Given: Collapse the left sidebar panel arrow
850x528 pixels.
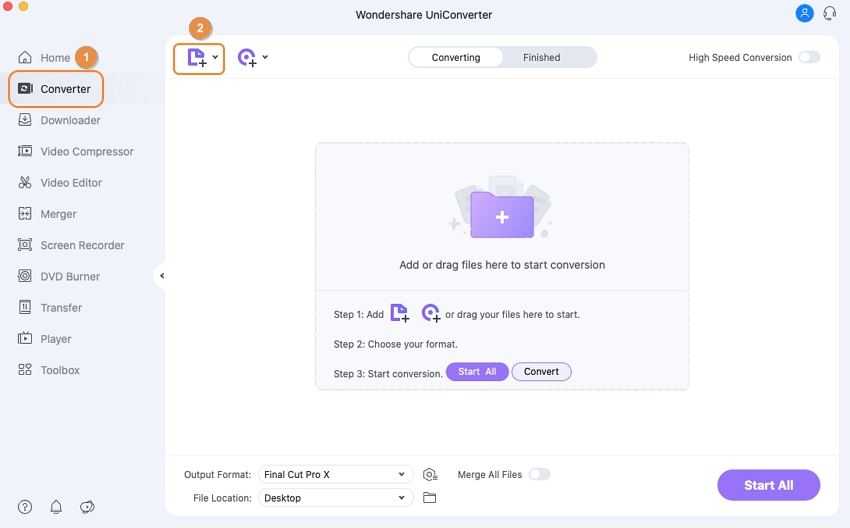Looking at the screenshot, I should coord(162,276).
